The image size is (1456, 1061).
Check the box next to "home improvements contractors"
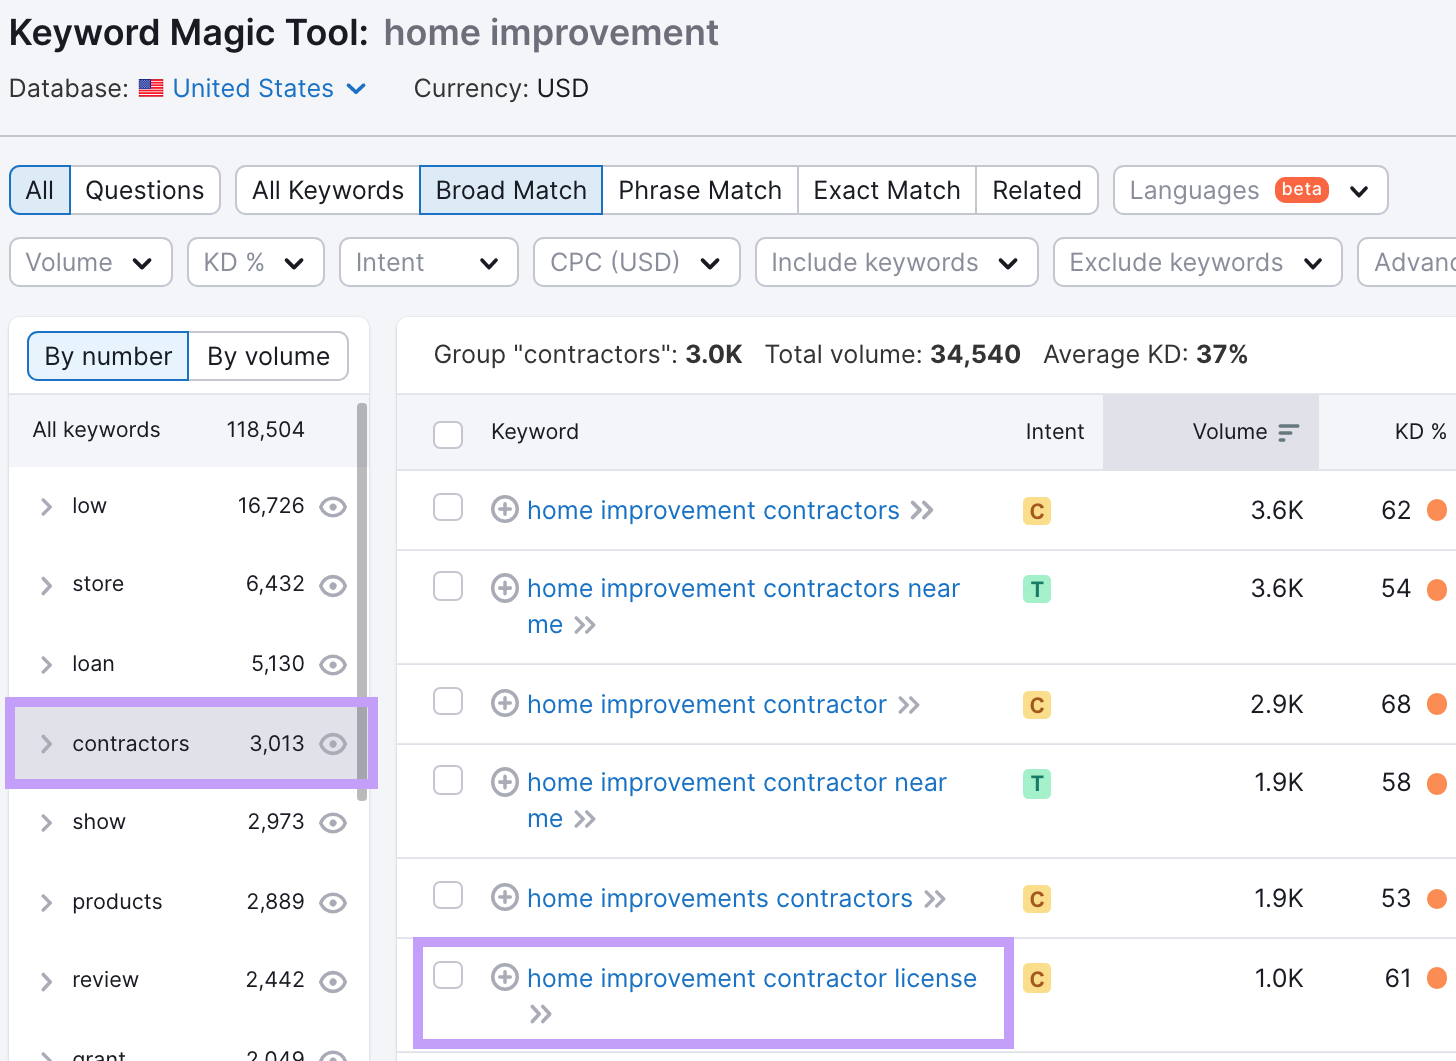[x=447, y=895]
